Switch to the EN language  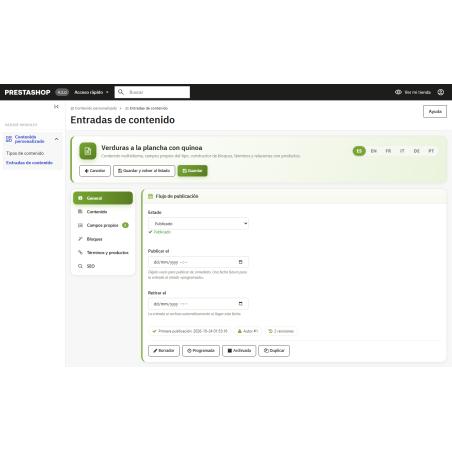tap(374, 151)
